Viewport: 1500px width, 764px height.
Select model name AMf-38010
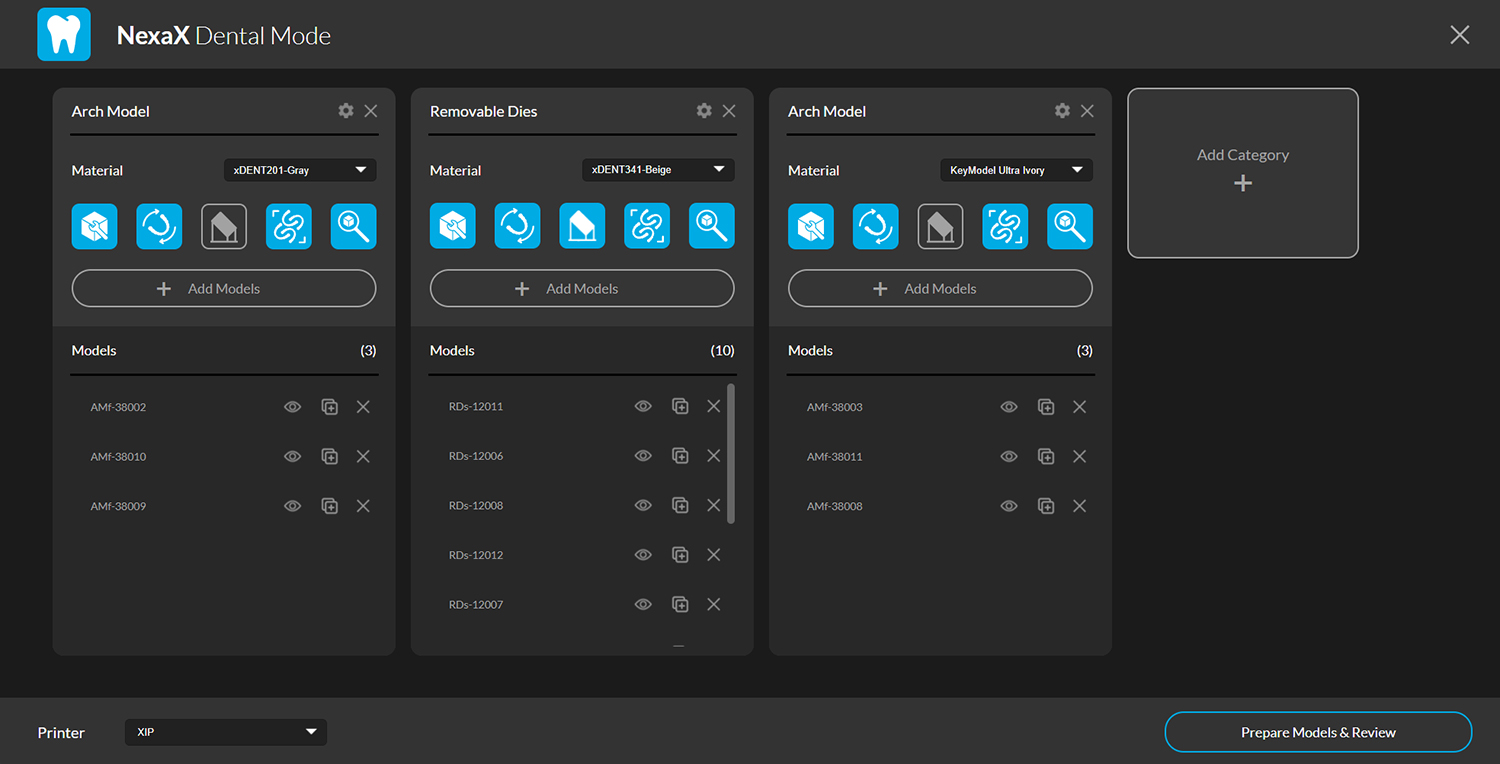click(x=118, y=456)
